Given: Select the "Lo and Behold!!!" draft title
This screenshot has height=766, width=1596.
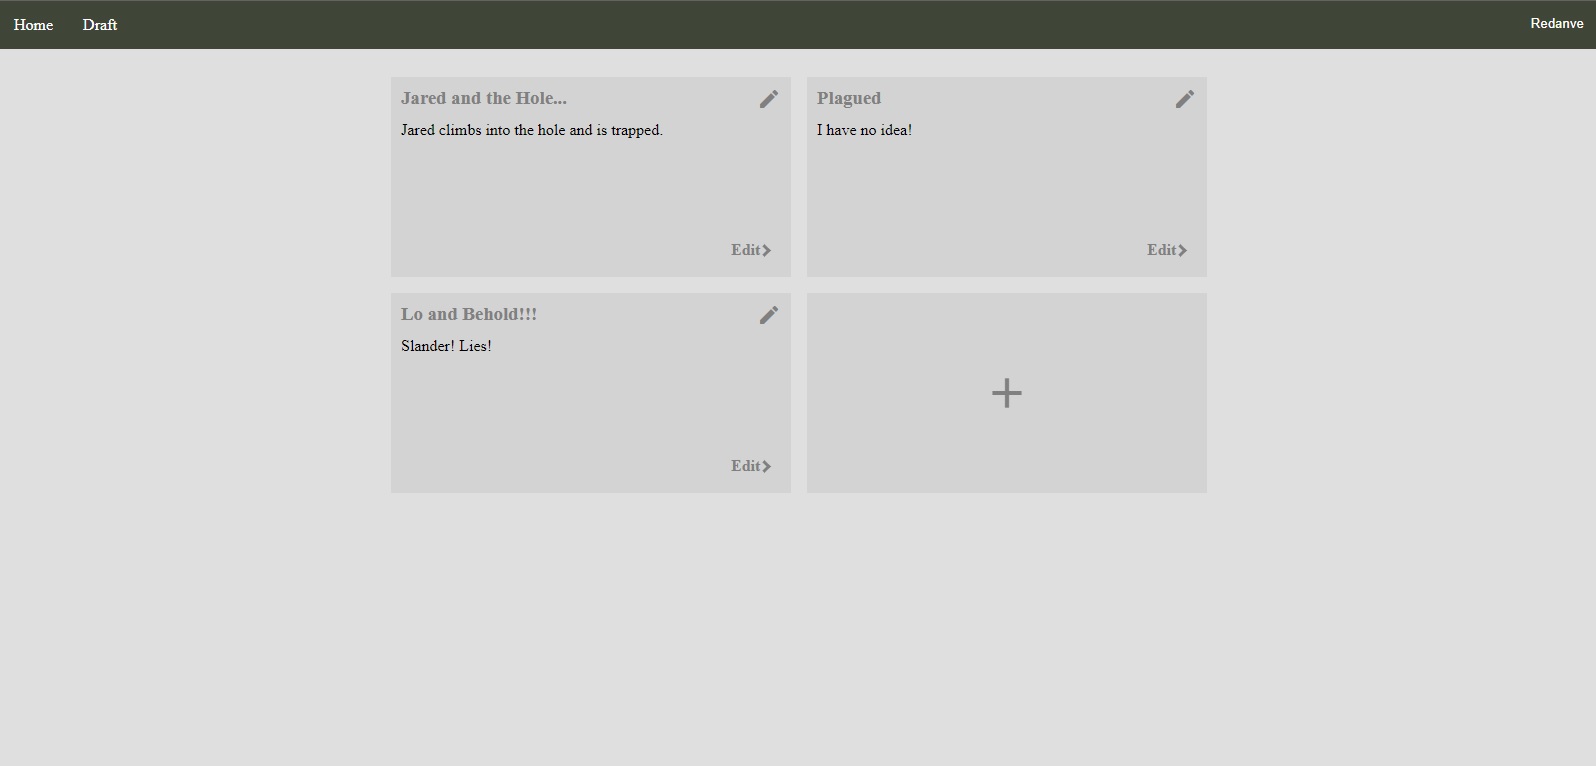Looking at the screenshot, I should (x=469, y=314).
